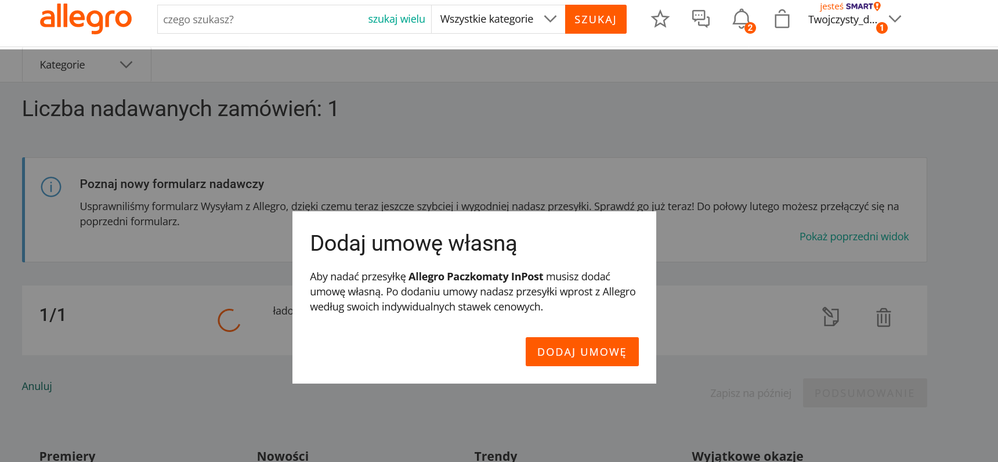The width and height of the screenshot is (998, 462).
Task: Expand the Kategorie menu
Action: (x=86, y=65)
